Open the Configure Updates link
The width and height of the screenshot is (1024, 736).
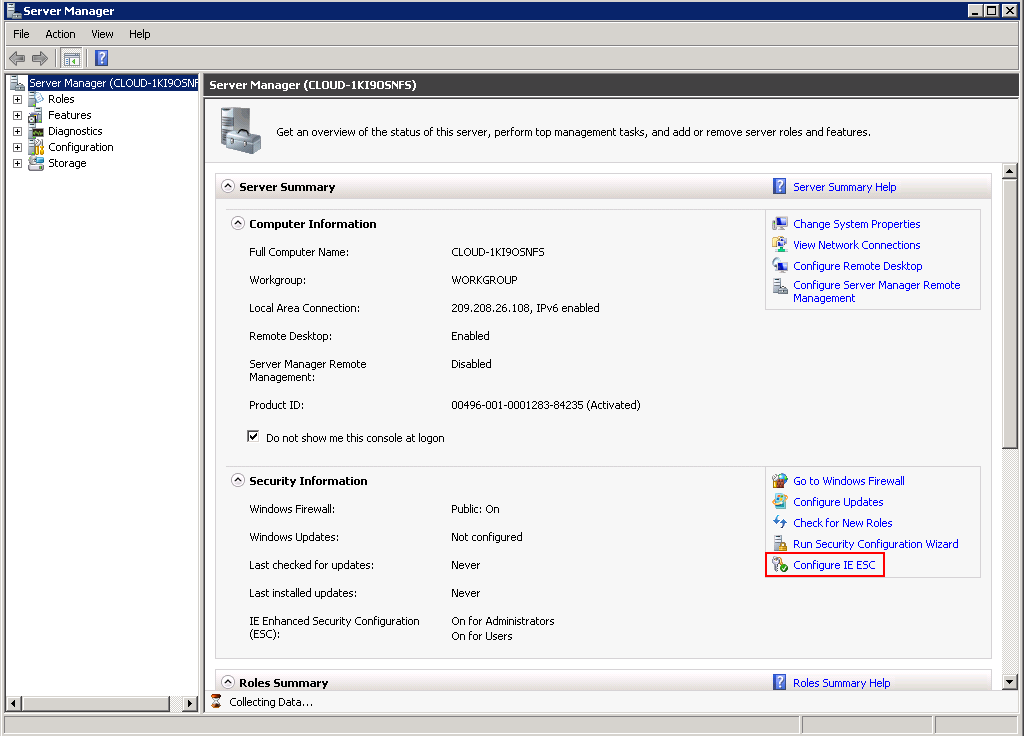pyautogui.click(x=838, y=502)
